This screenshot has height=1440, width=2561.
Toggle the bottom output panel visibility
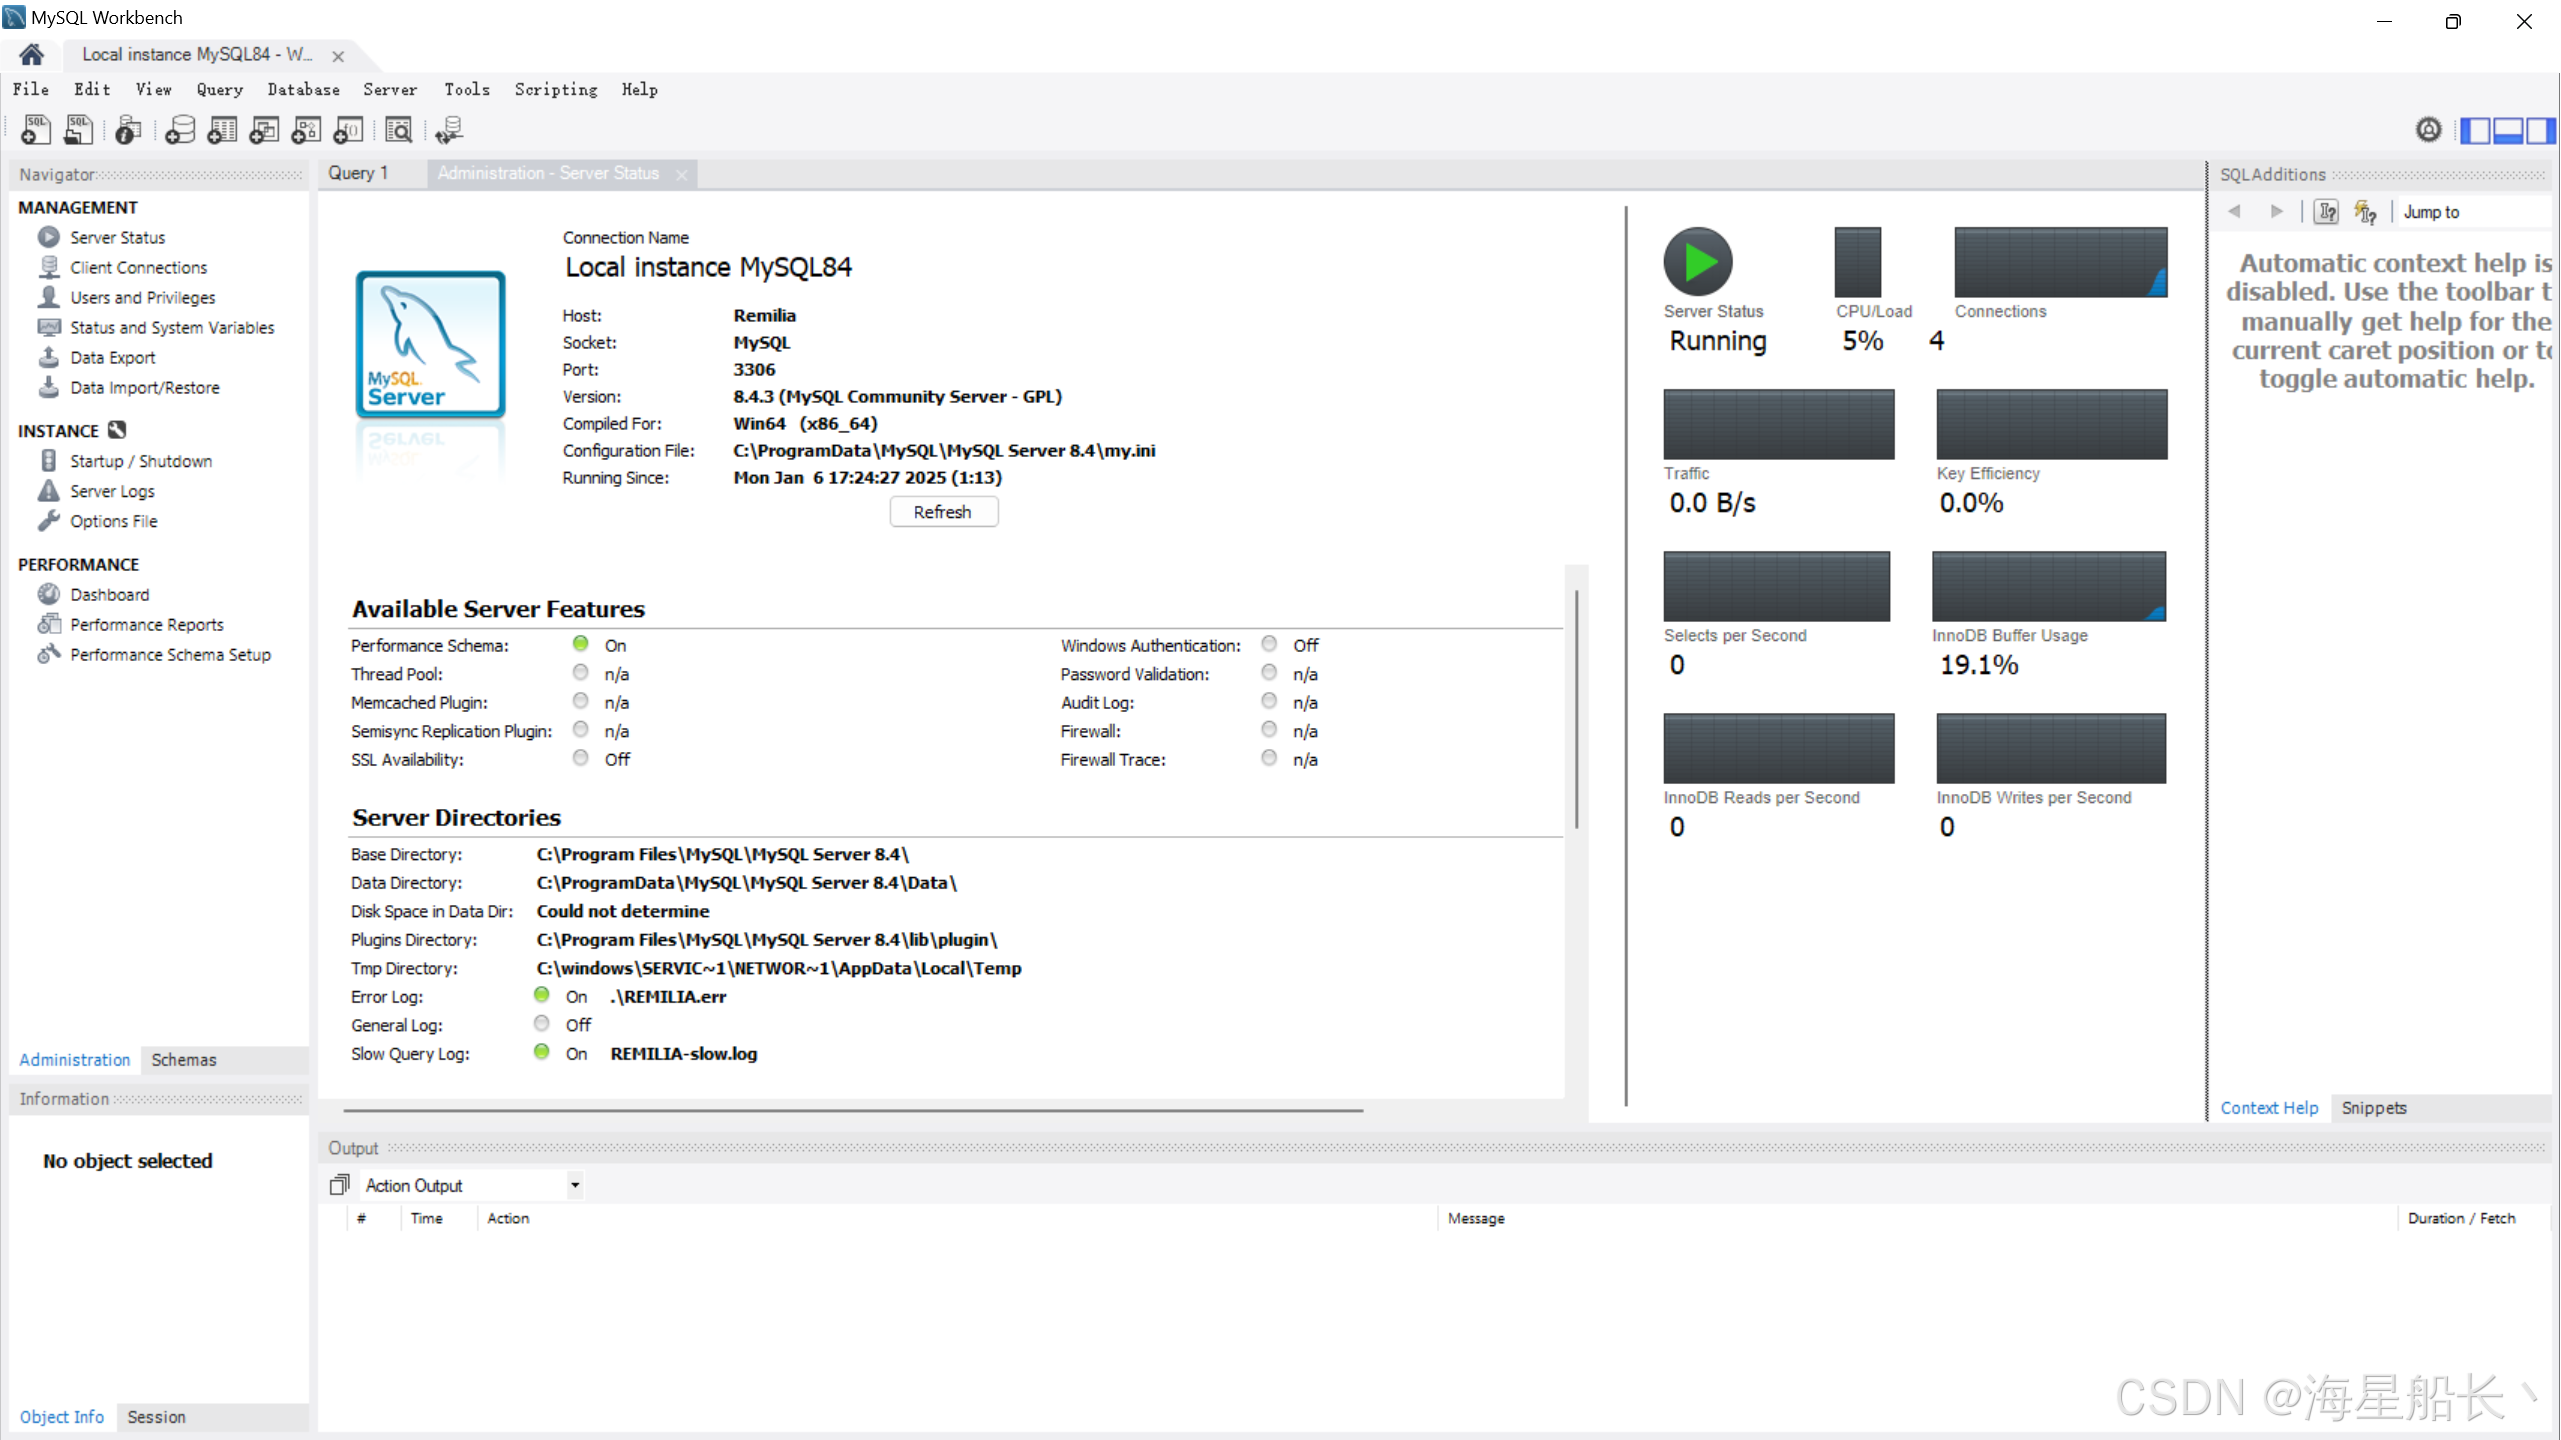point(2508,131)
